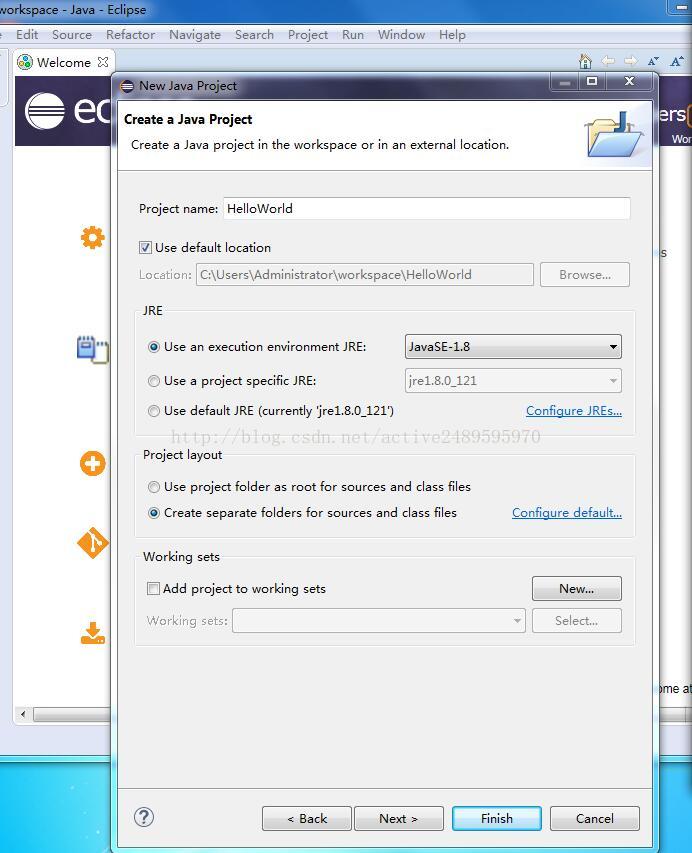
Task: Click the Cancel button
Action: [595, 818]
